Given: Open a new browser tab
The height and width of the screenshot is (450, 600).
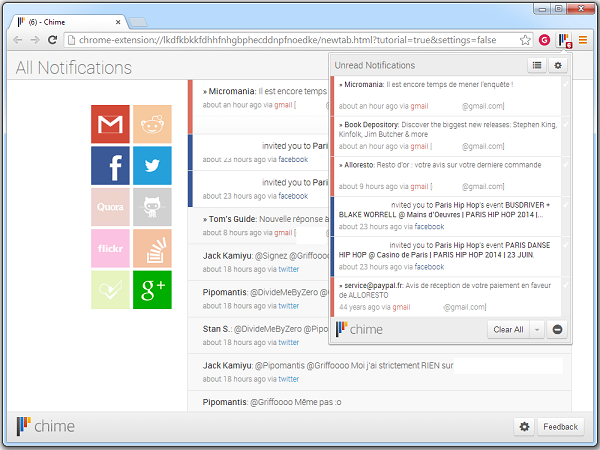Looking at the screenshot, I should click(x=137, y=23).
